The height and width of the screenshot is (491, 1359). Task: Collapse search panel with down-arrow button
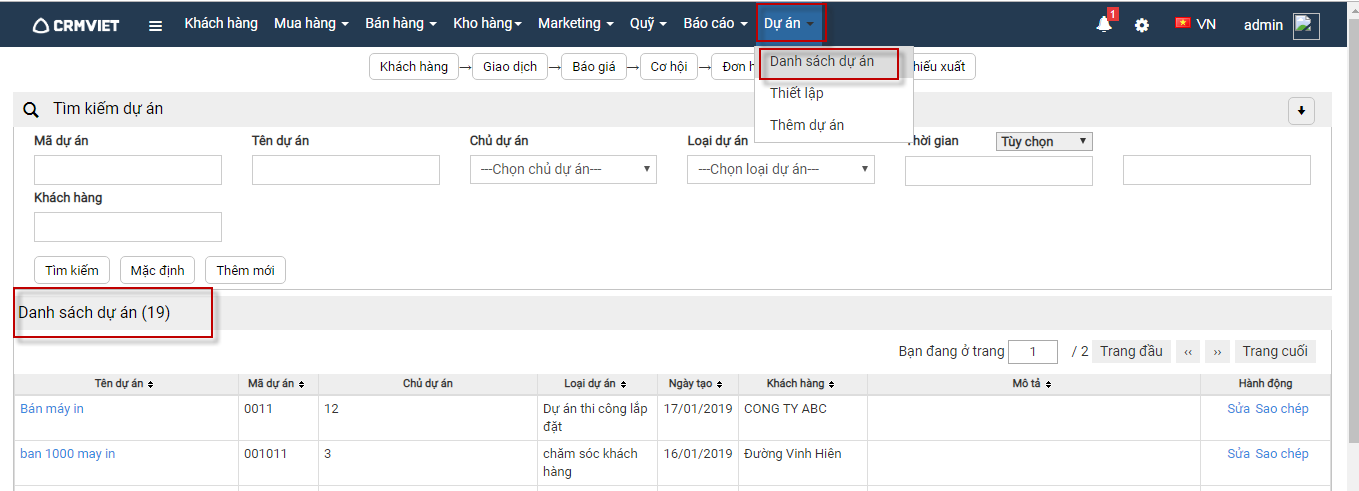point(1301,111)
